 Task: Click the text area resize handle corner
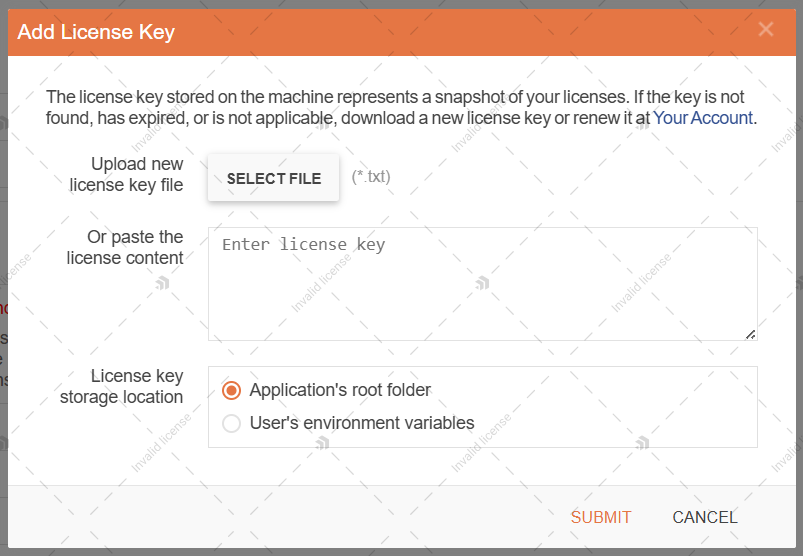click(x=750, y=334)
